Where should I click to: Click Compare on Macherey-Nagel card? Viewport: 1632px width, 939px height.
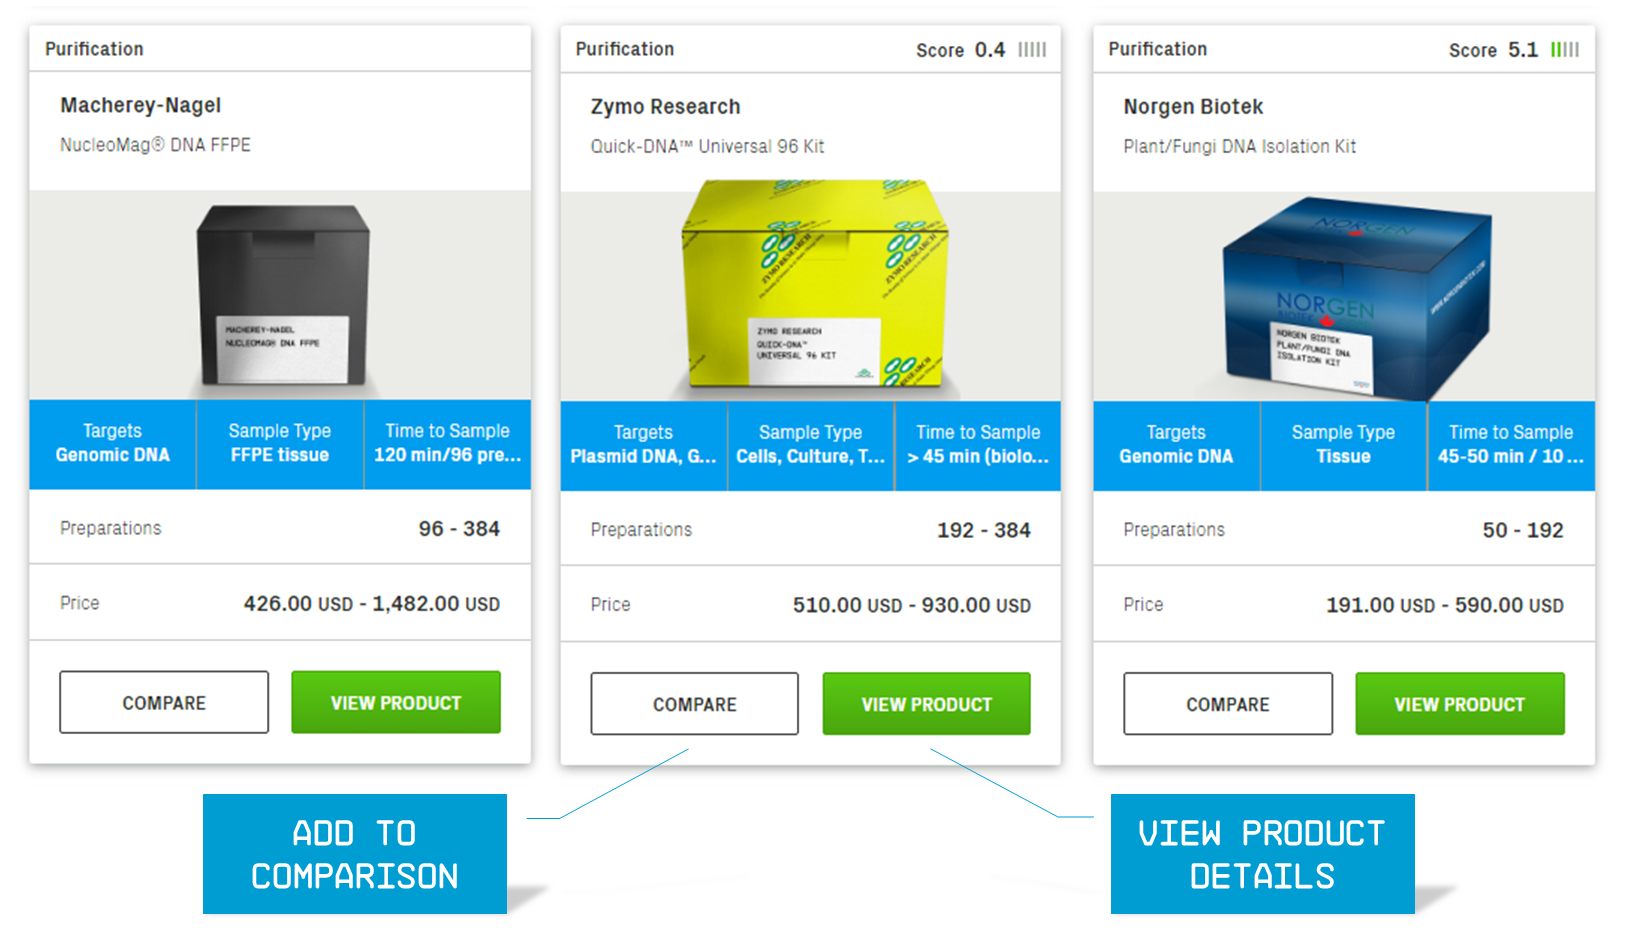[x=164, y=702]
